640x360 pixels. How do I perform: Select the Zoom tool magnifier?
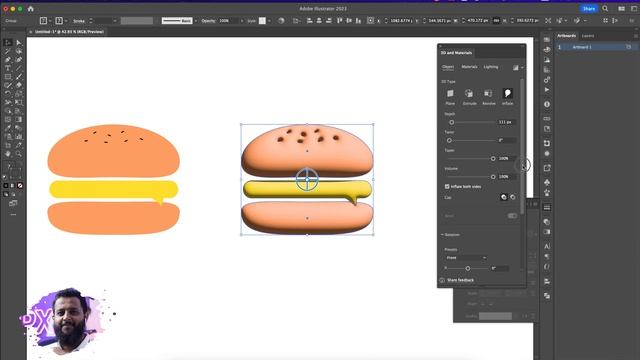click(19, 154)
